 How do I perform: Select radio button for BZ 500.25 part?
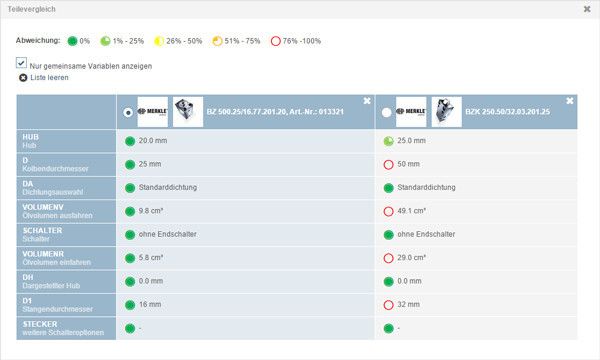coord(128,112)
